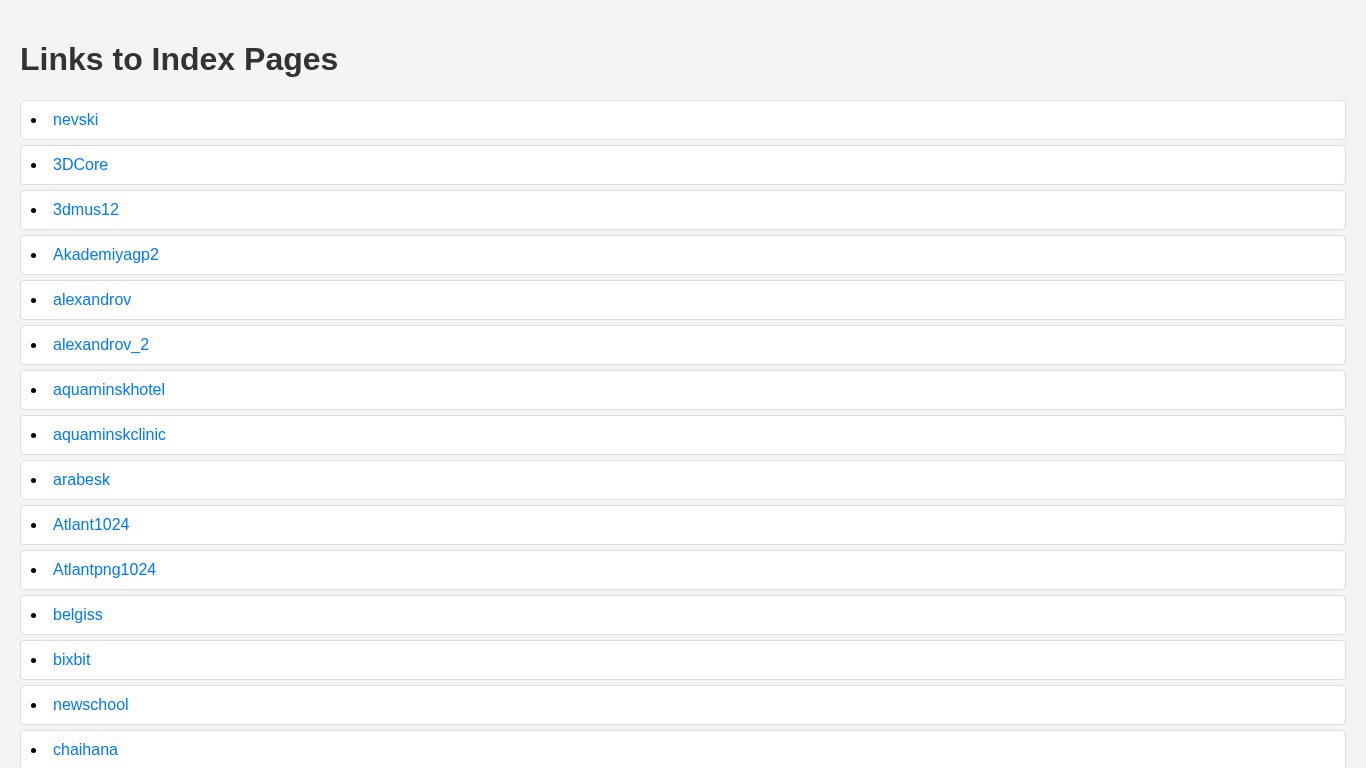Open the 3dmus12 index page link

(x=85, y=210)
